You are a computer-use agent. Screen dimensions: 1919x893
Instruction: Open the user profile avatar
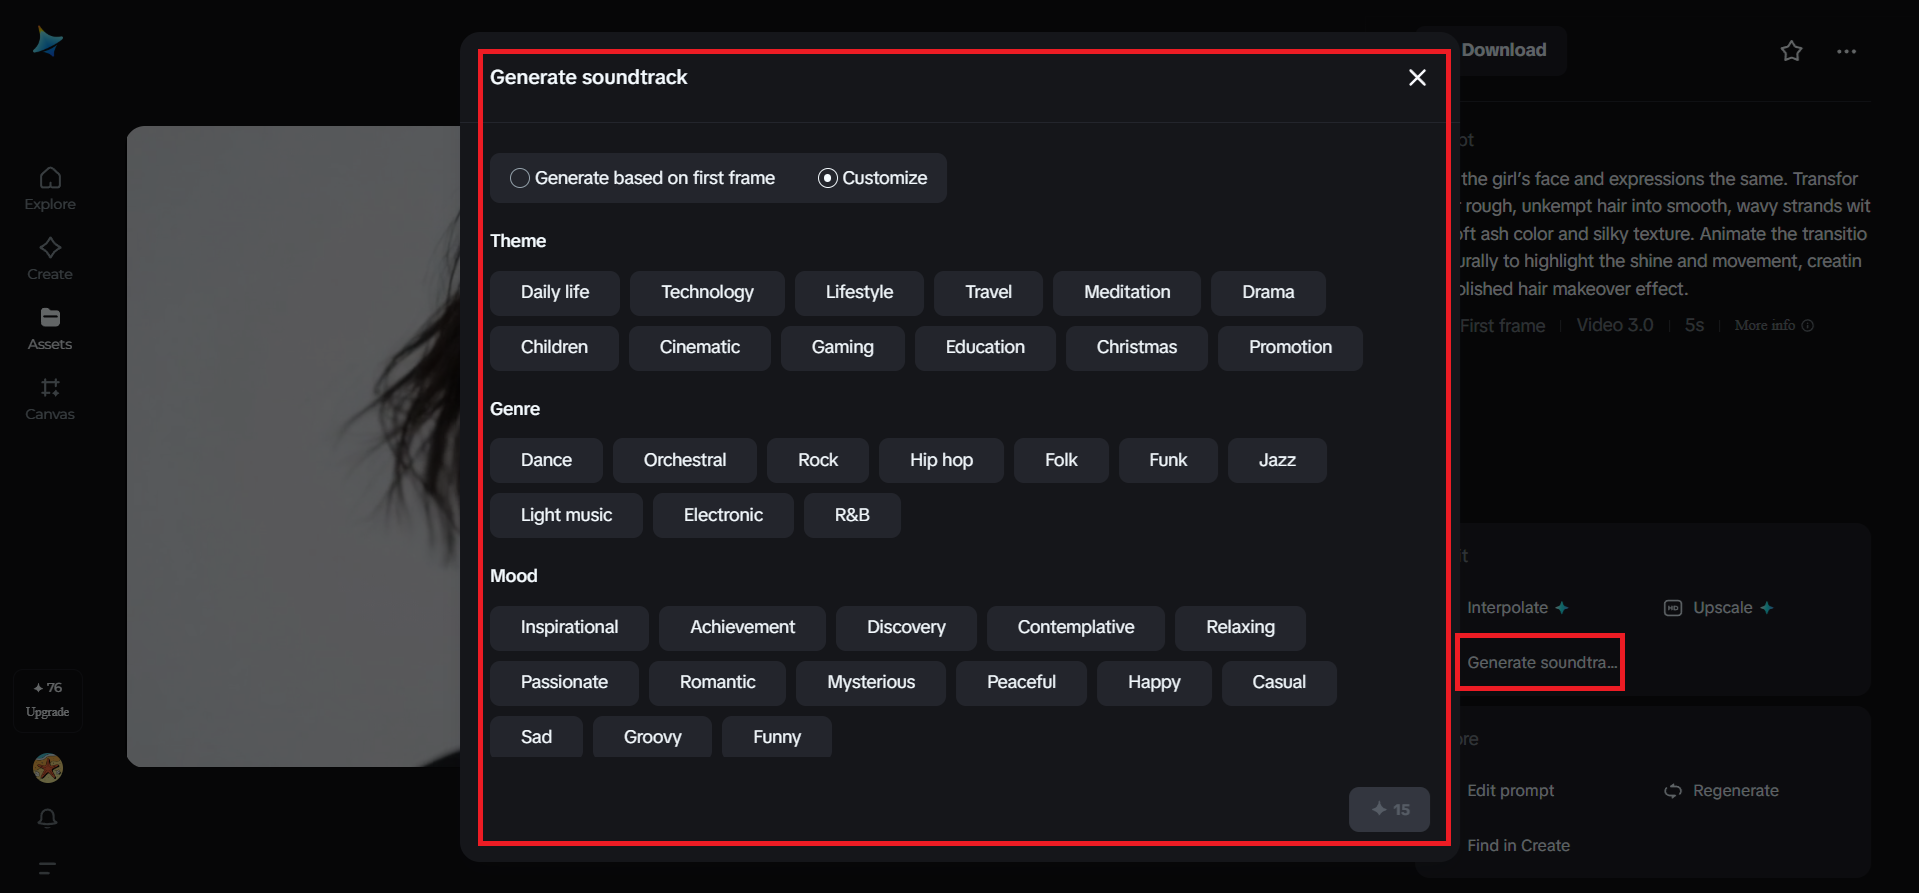48,768
